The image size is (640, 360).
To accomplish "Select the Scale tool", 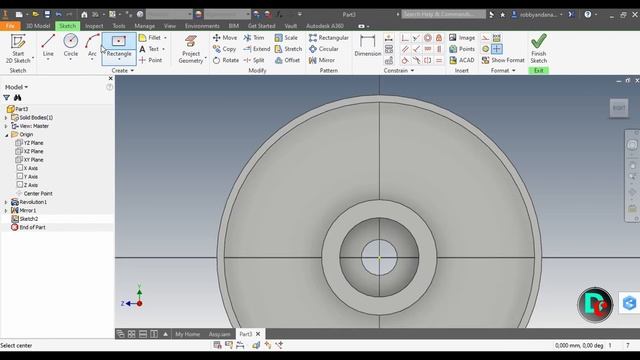I will pyautogui.click(x=286, y=38).
